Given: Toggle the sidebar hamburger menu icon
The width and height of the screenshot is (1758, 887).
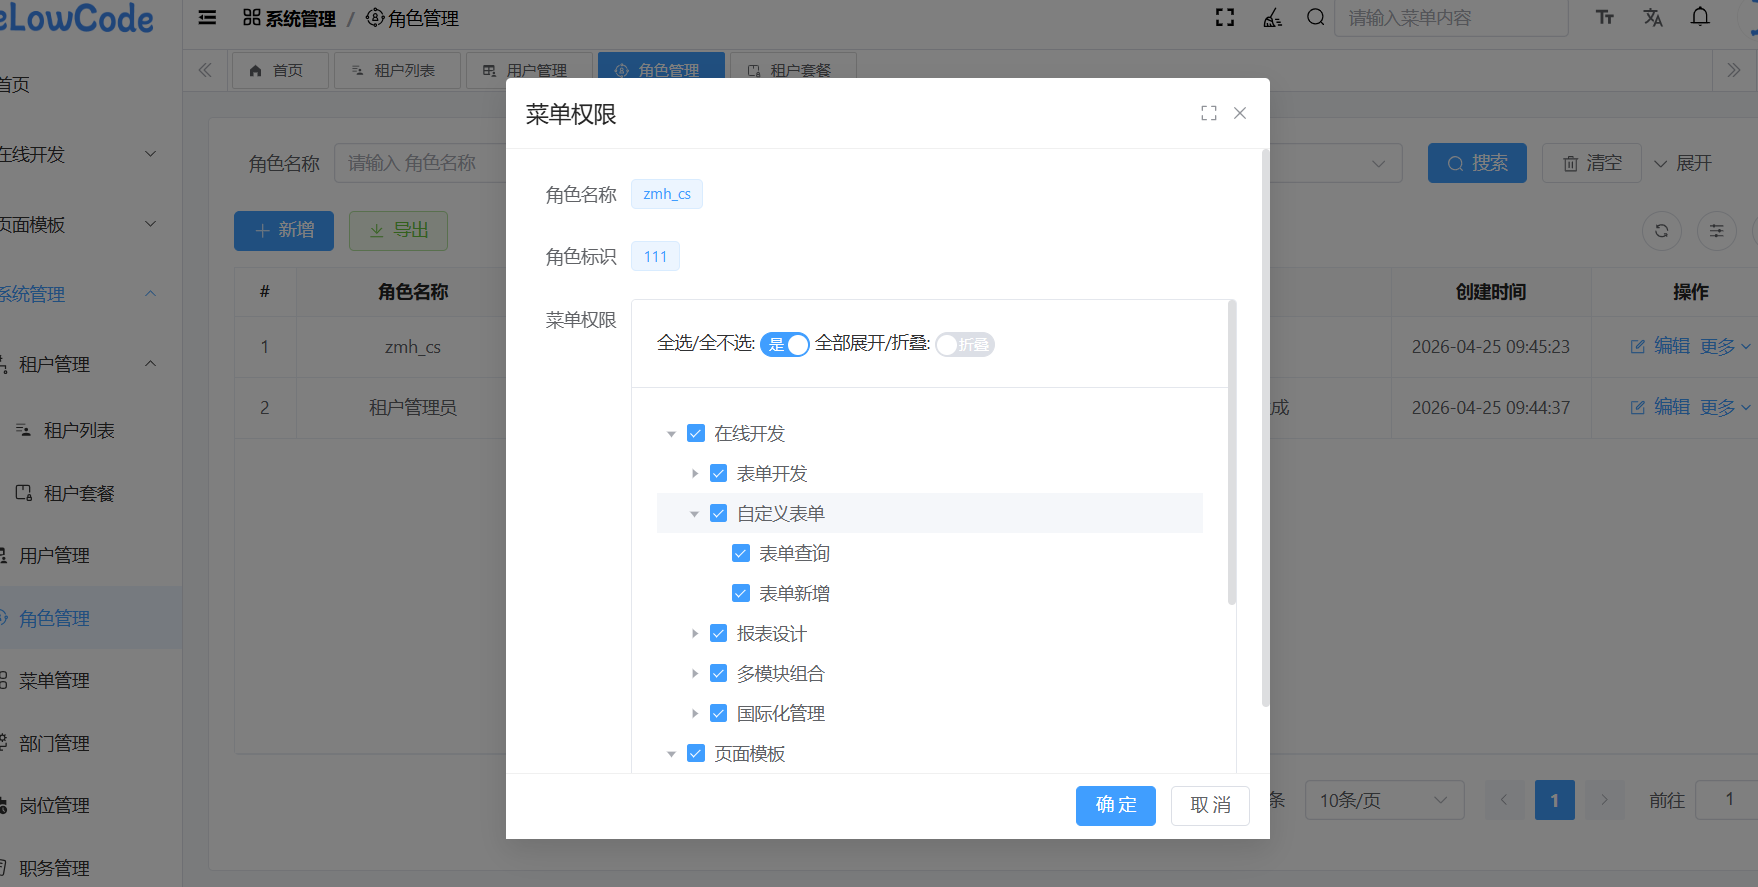Looking at the screenshot, I should (x=207, y=18).
